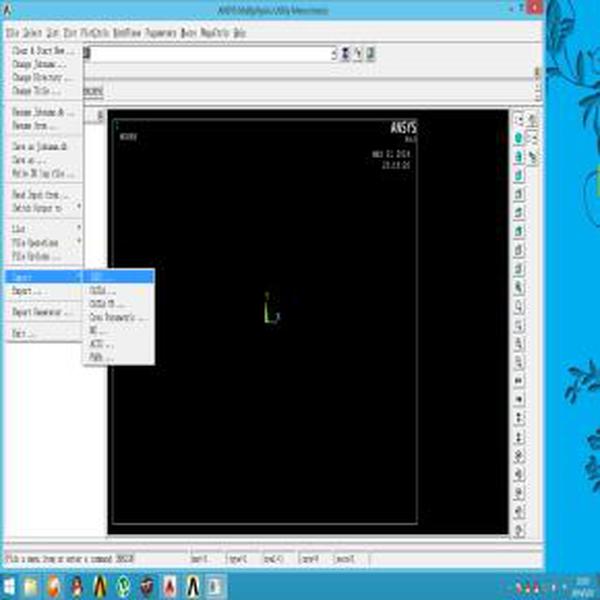The height and width of the screenshot is (600, 600).
Task: Choose Clear & Start New
Action: pyautogui.click(x=44, y=51)
